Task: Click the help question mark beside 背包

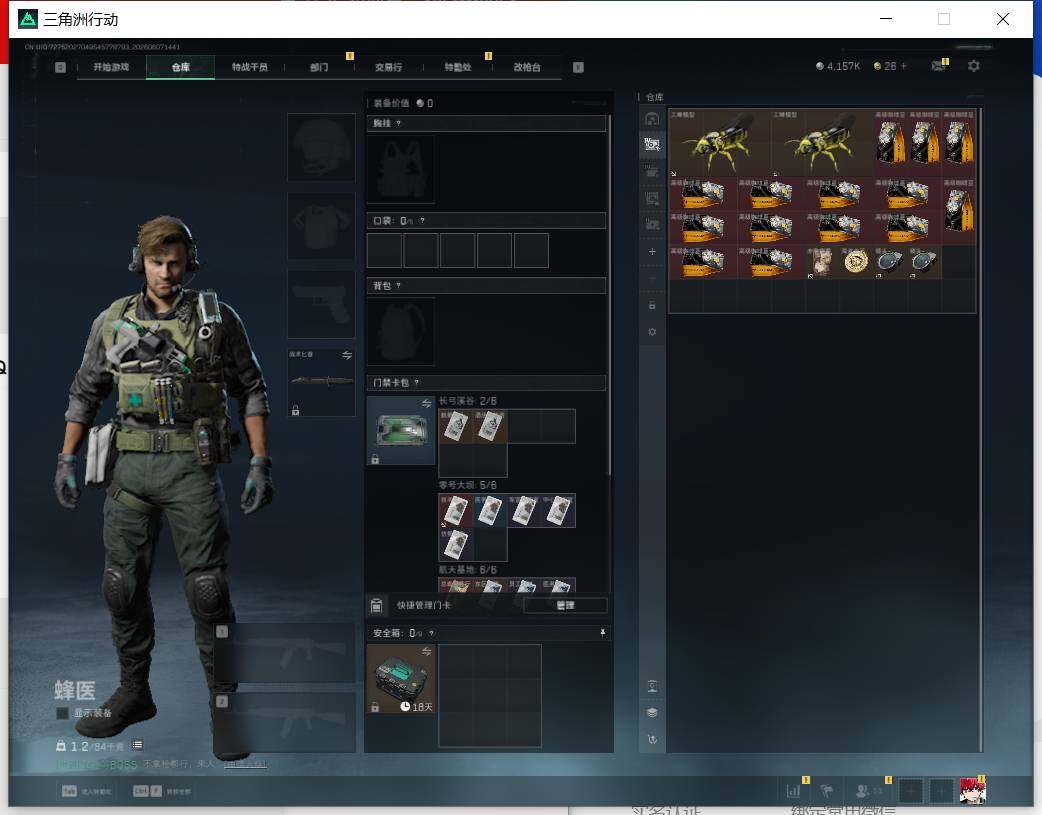Action: pyautogui.click(x=398, y=286)
